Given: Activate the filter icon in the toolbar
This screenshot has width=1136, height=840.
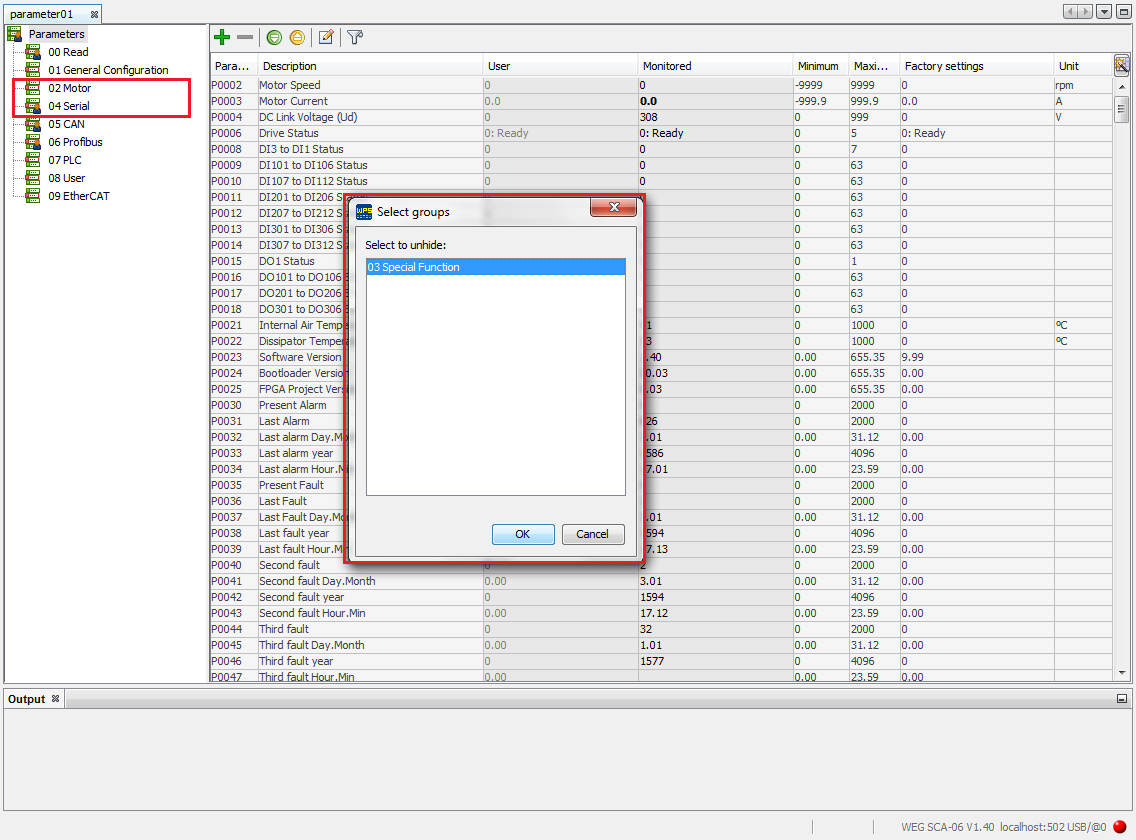Looking at the screenshot, I should point(353,37).
